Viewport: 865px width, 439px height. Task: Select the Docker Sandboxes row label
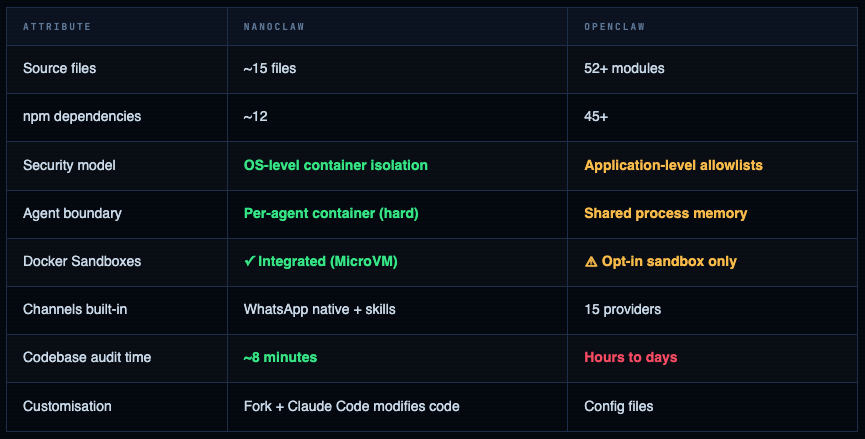coord(82,261)
